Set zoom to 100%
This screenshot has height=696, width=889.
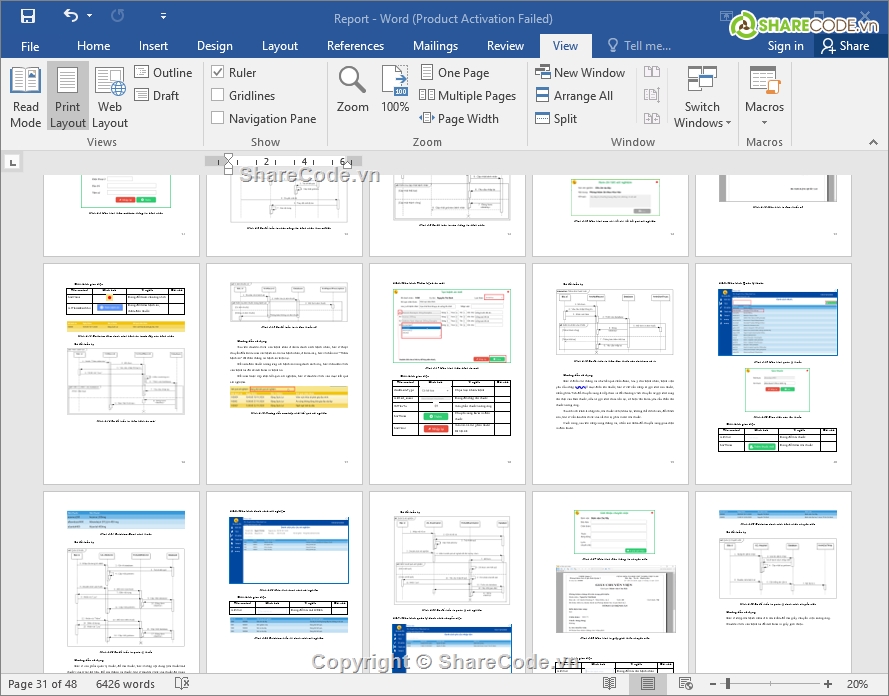[395, 90]
